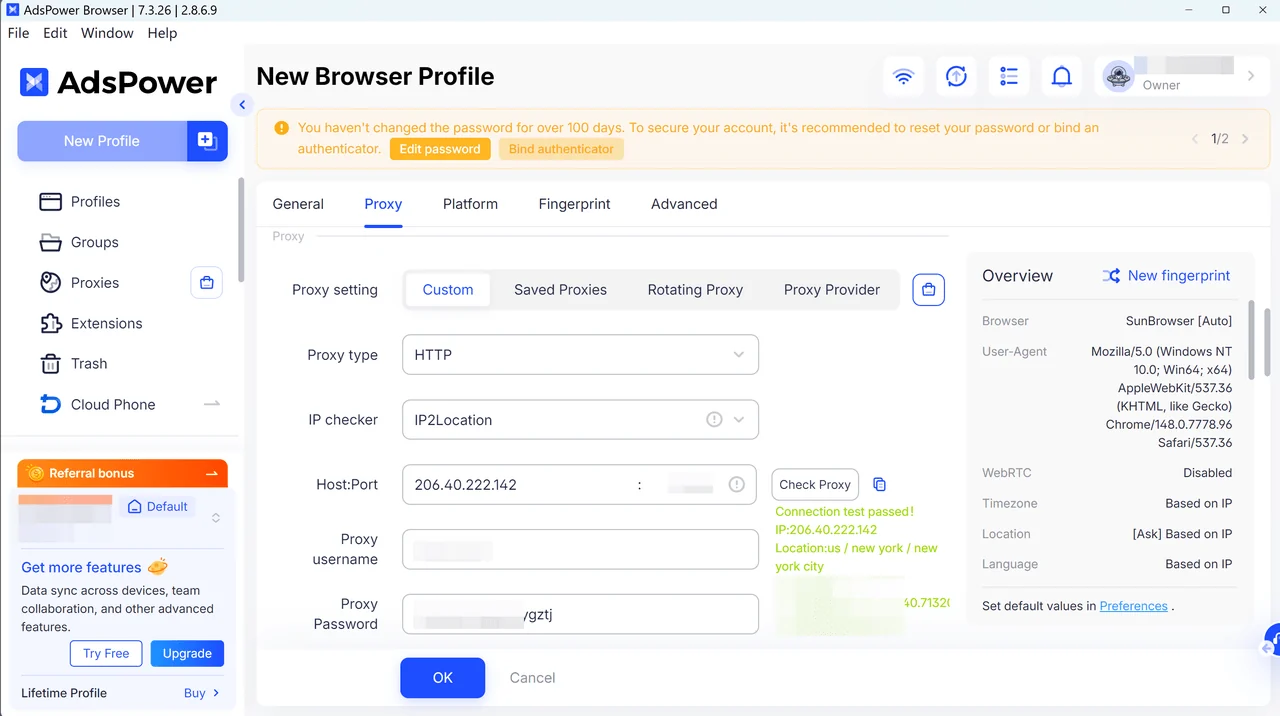This screenshot has height=716, width=1280.
Task: Open the Help menu
Action: coord(162,33)
